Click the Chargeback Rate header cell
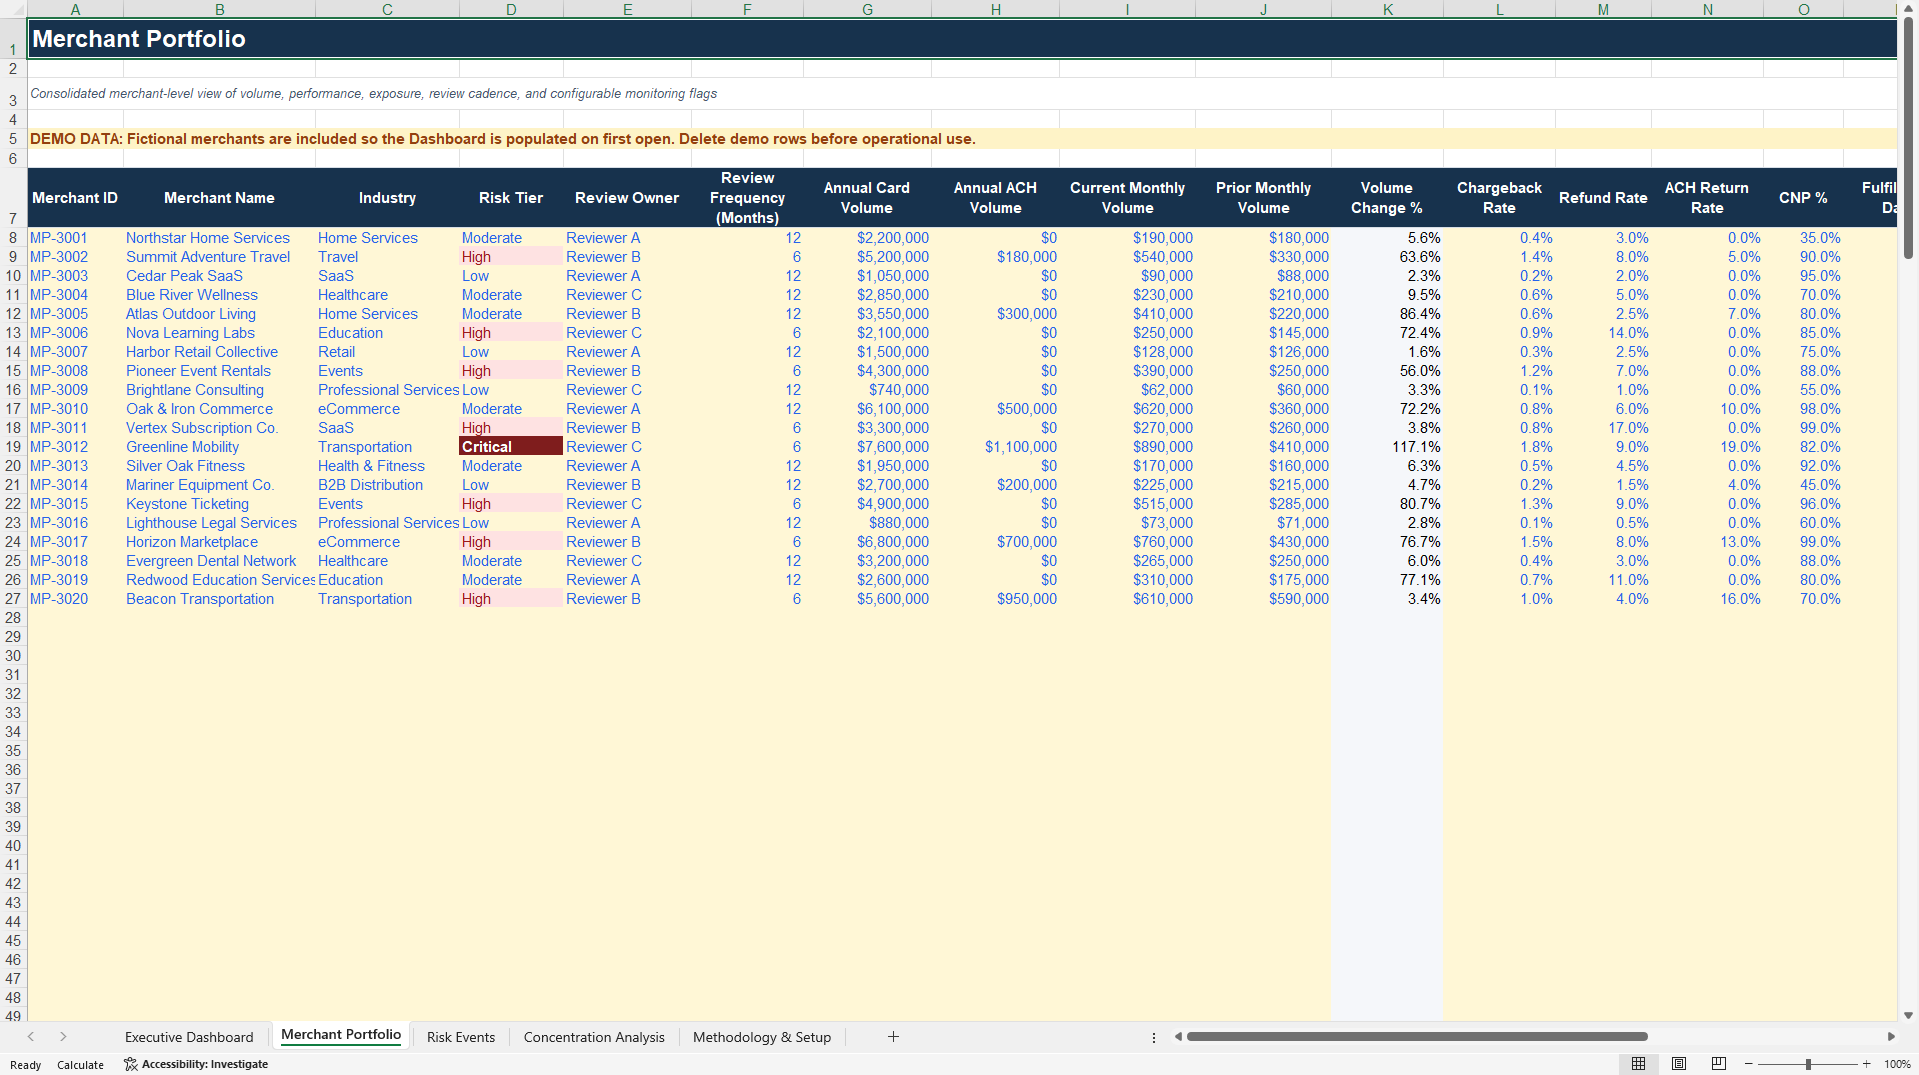Image resolution: width=1919 pixels, height=1075 pixels. pyautogui.click(x=1499, y=198)
